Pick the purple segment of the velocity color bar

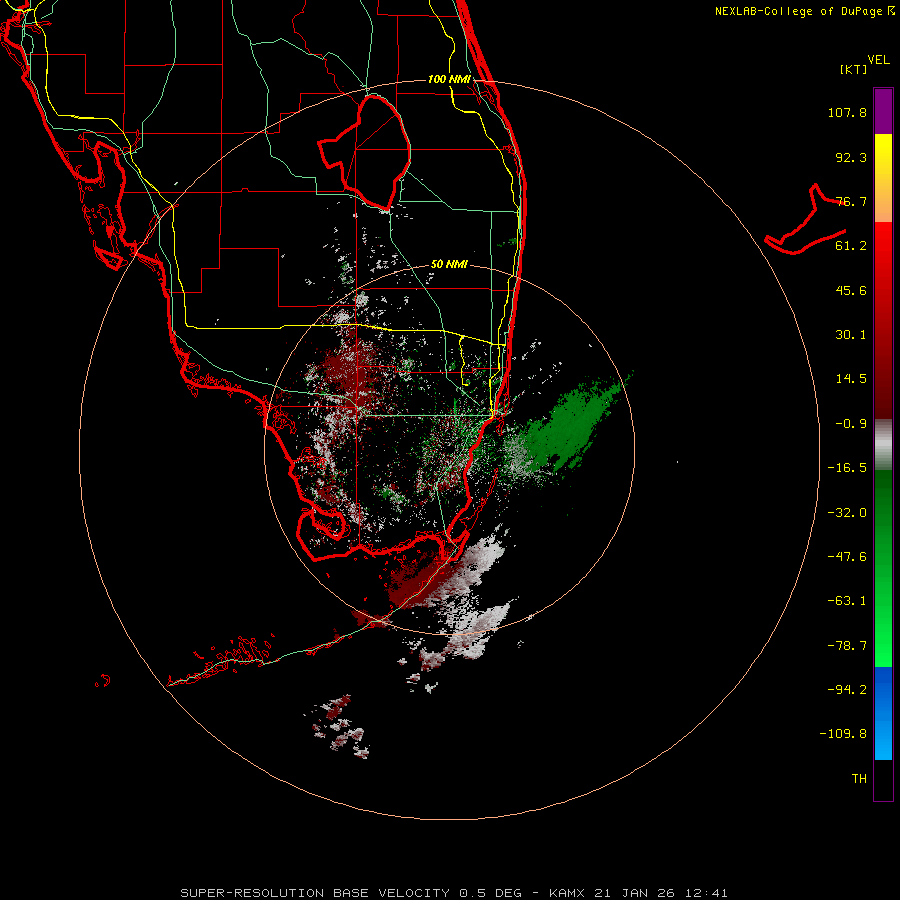pyautogui.click(x=883, y=111)
